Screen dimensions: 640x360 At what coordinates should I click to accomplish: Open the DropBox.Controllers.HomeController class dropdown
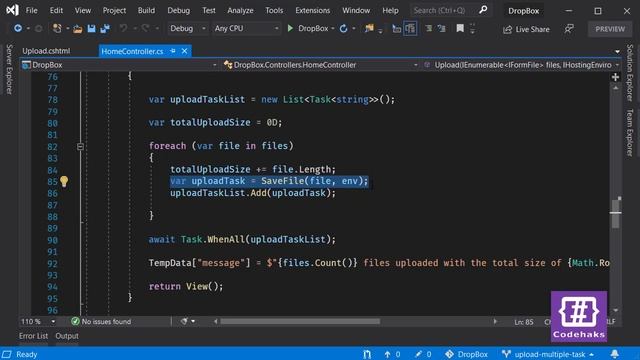[x=320, y=65]
